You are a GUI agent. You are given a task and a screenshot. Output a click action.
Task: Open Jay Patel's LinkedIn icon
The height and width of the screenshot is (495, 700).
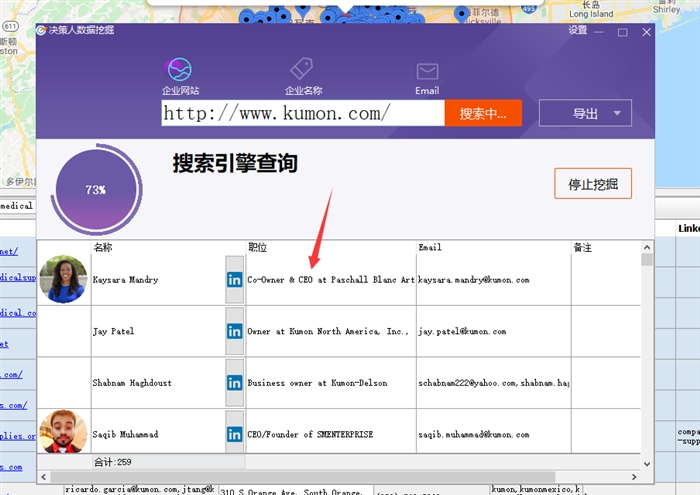234,331
